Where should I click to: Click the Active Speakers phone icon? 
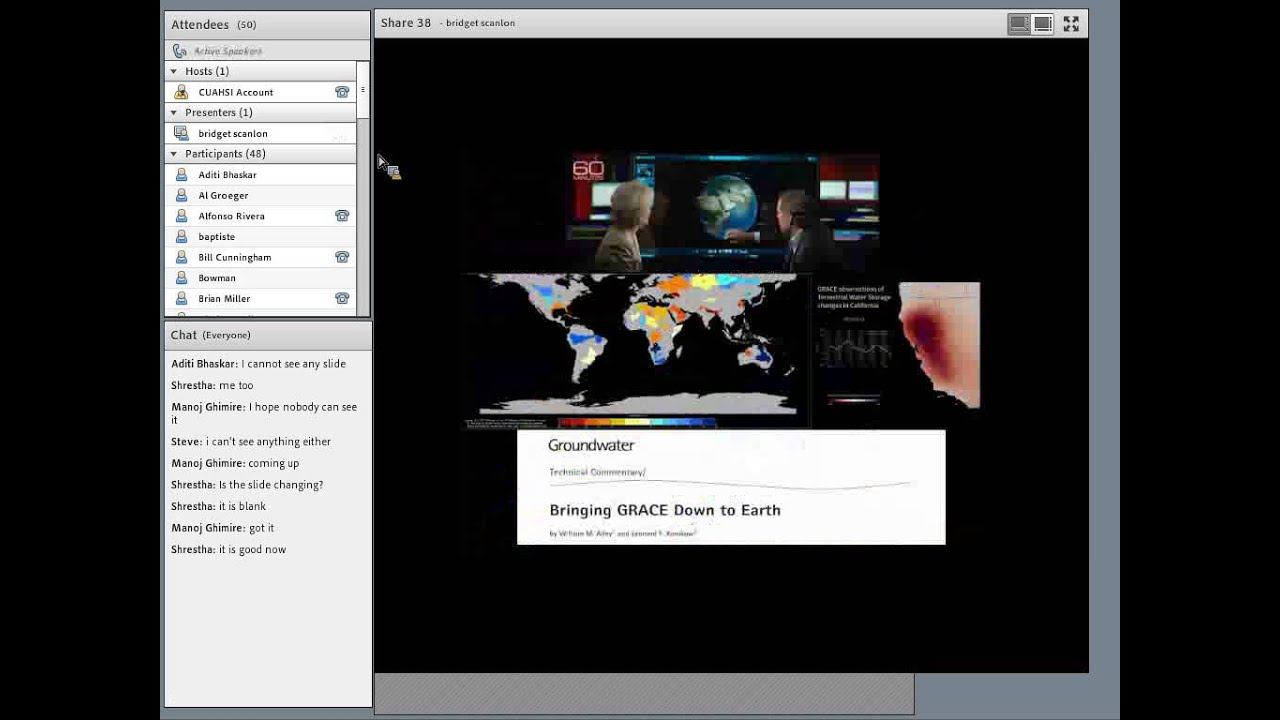(180, 51)
